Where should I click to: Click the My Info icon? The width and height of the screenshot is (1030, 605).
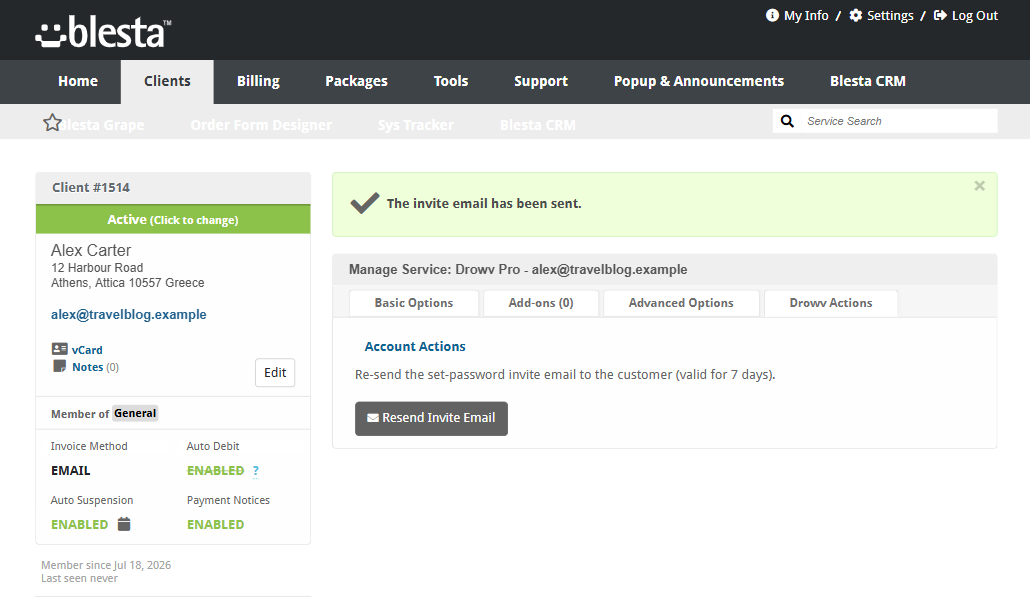[772, 15]
